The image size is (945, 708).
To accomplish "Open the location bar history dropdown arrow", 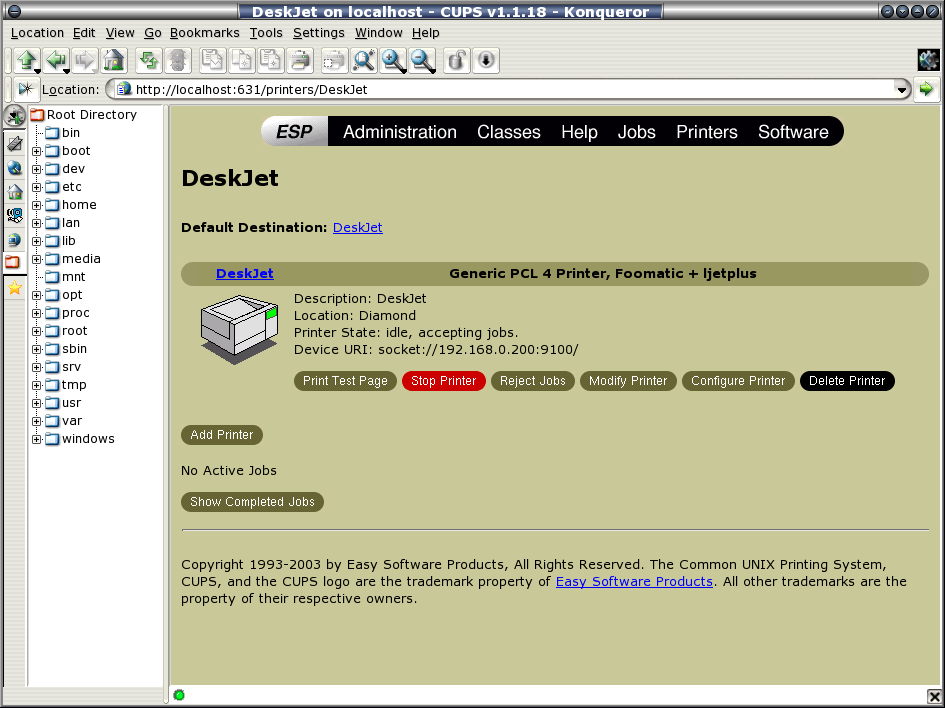I will click(x=902, y=90).
